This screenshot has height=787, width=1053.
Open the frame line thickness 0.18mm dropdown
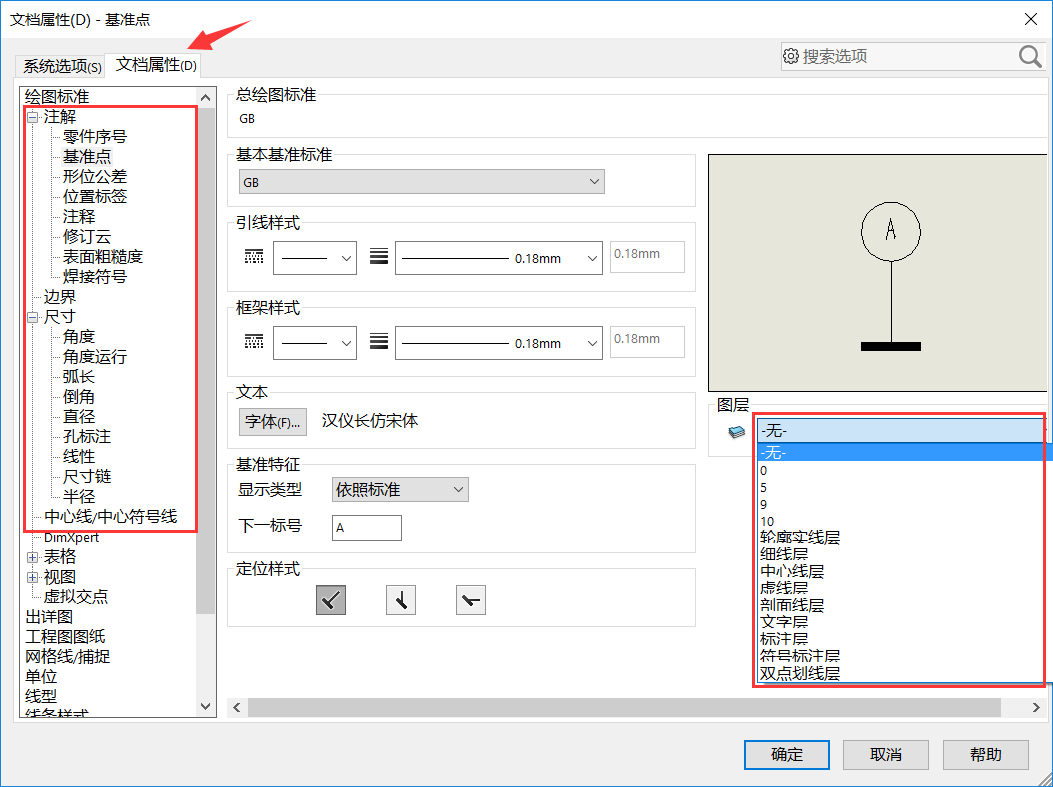(x=499, y=343)
